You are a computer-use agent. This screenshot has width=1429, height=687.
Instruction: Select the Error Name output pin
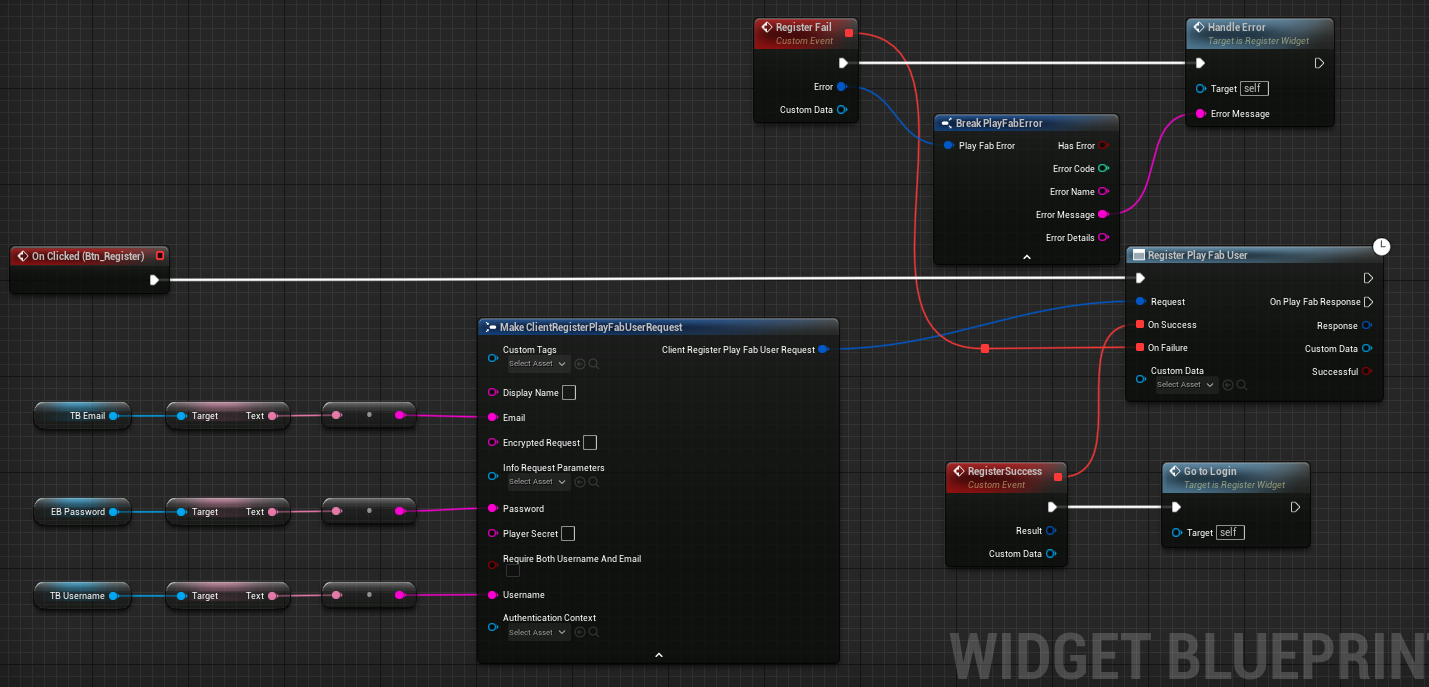[1103, 192]
